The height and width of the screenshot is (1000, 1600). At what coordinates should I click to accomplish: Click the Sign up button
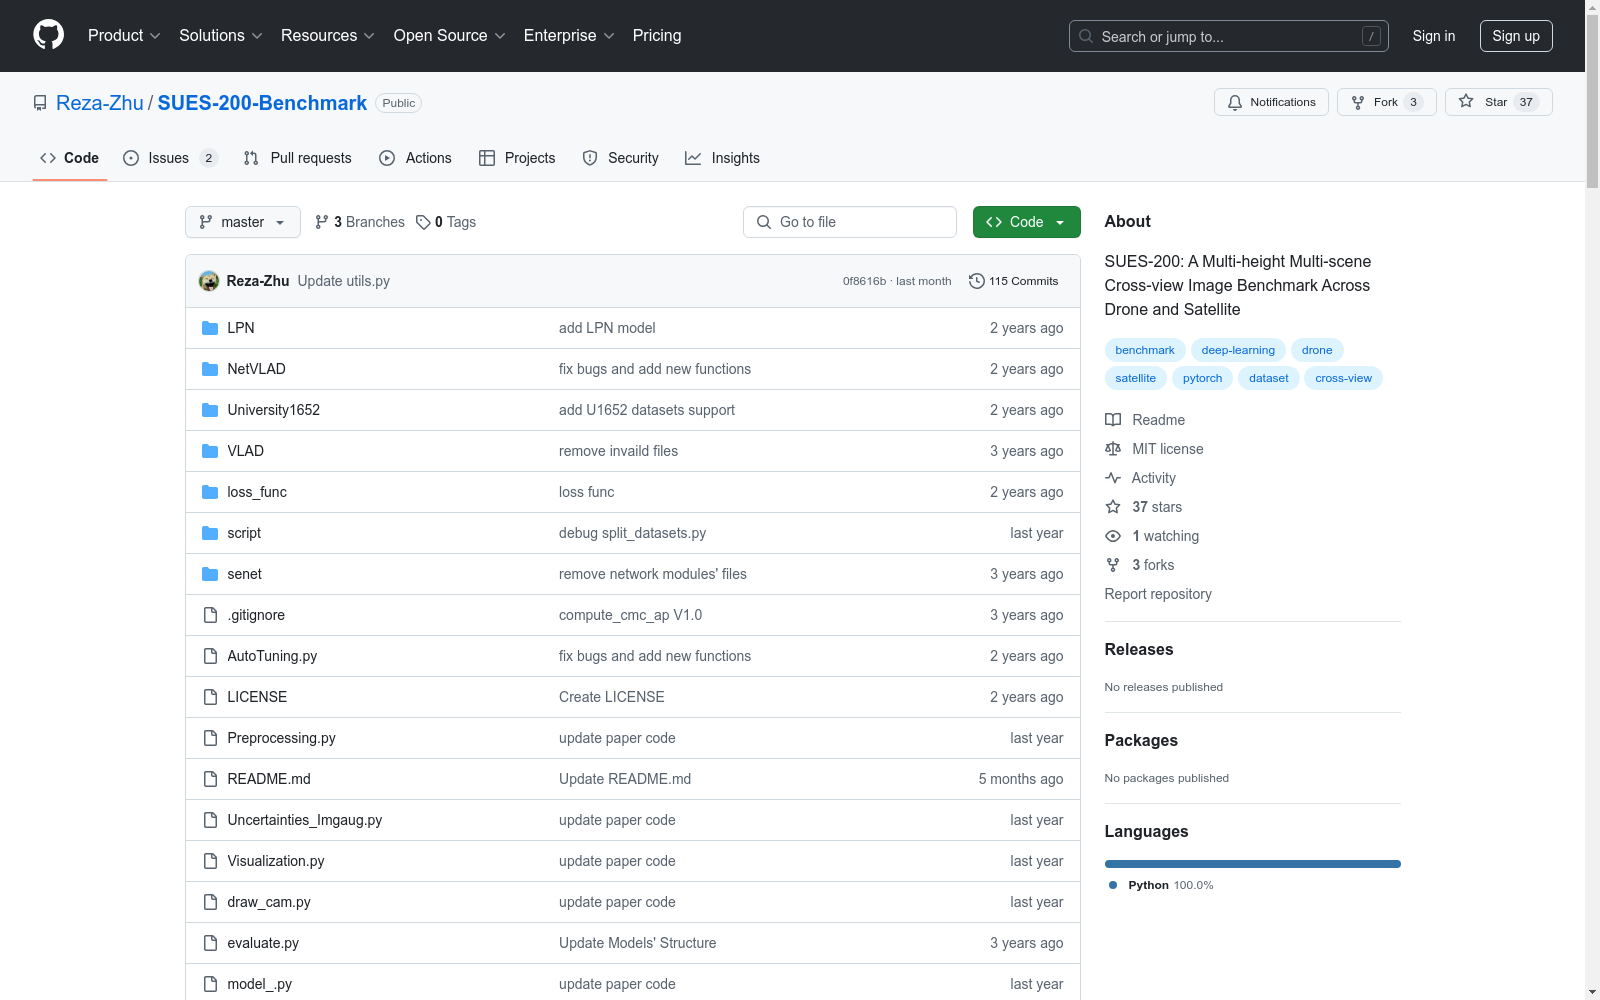pyautogui.click(x=1516, y=36)
